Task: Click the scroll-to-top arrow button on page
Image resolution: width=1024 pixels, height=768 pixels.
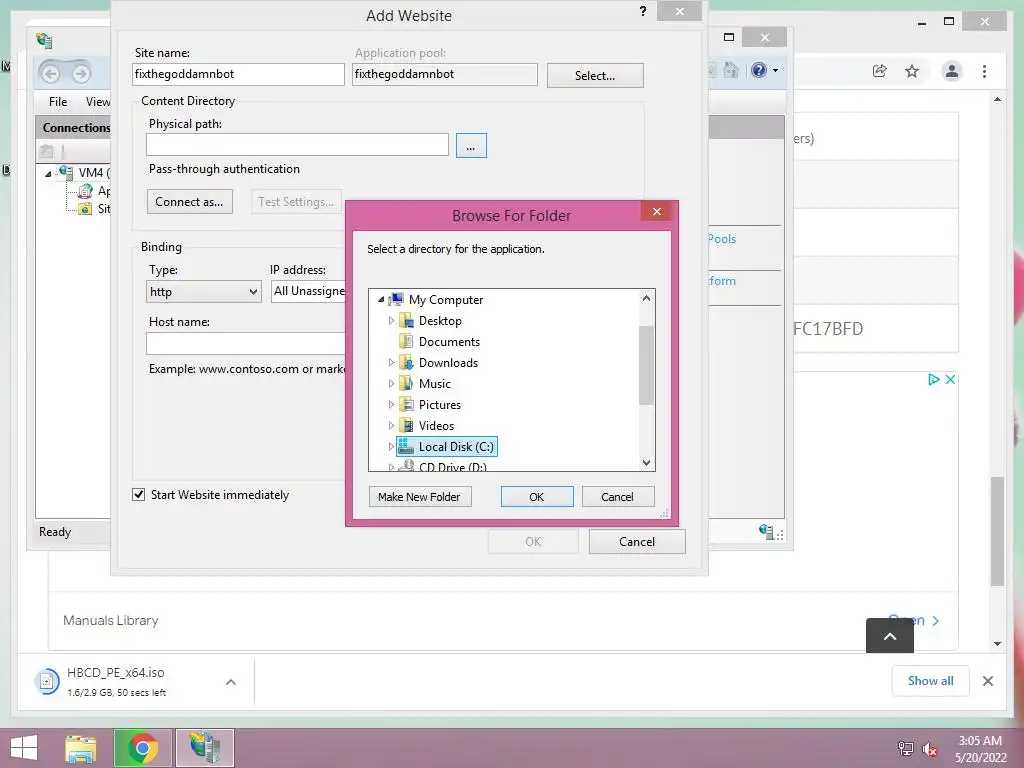Action: click(890, 635)
